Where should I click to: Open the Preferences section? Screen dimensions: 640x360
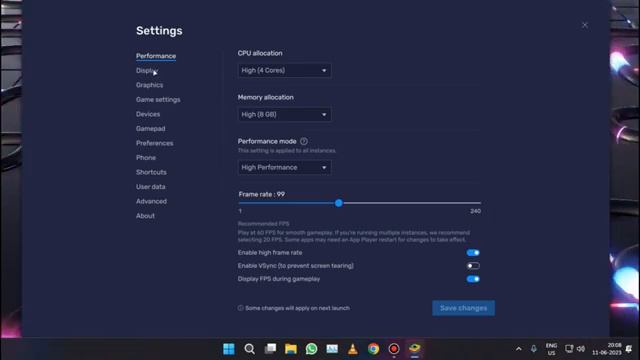(154, 143)
